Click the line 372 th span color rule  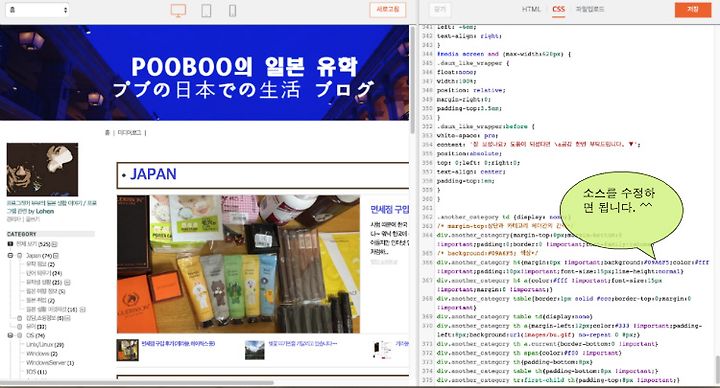coord(529,353)
